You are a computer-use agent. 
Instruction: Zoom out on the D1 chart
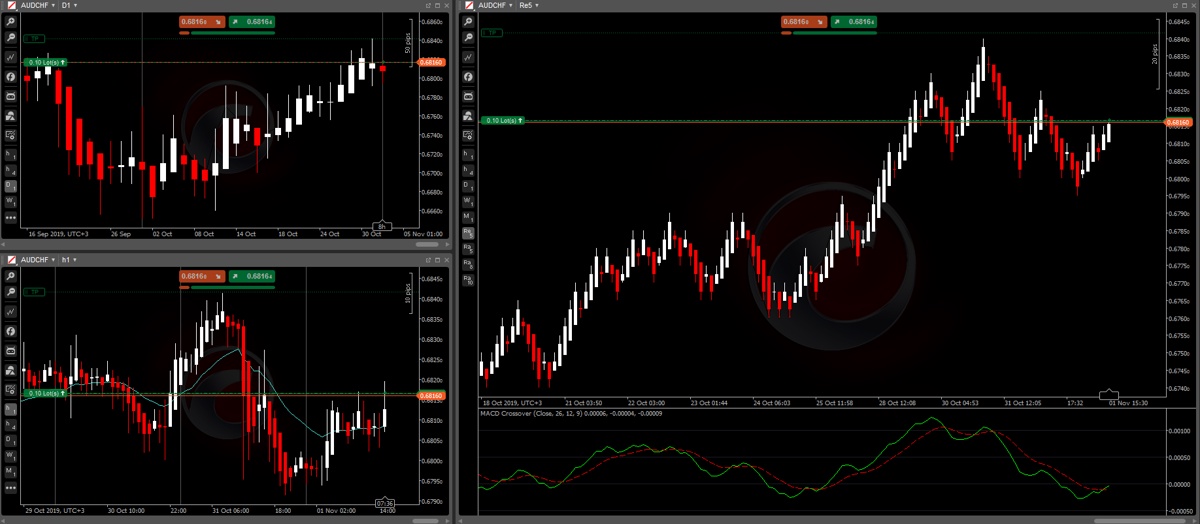10,37
